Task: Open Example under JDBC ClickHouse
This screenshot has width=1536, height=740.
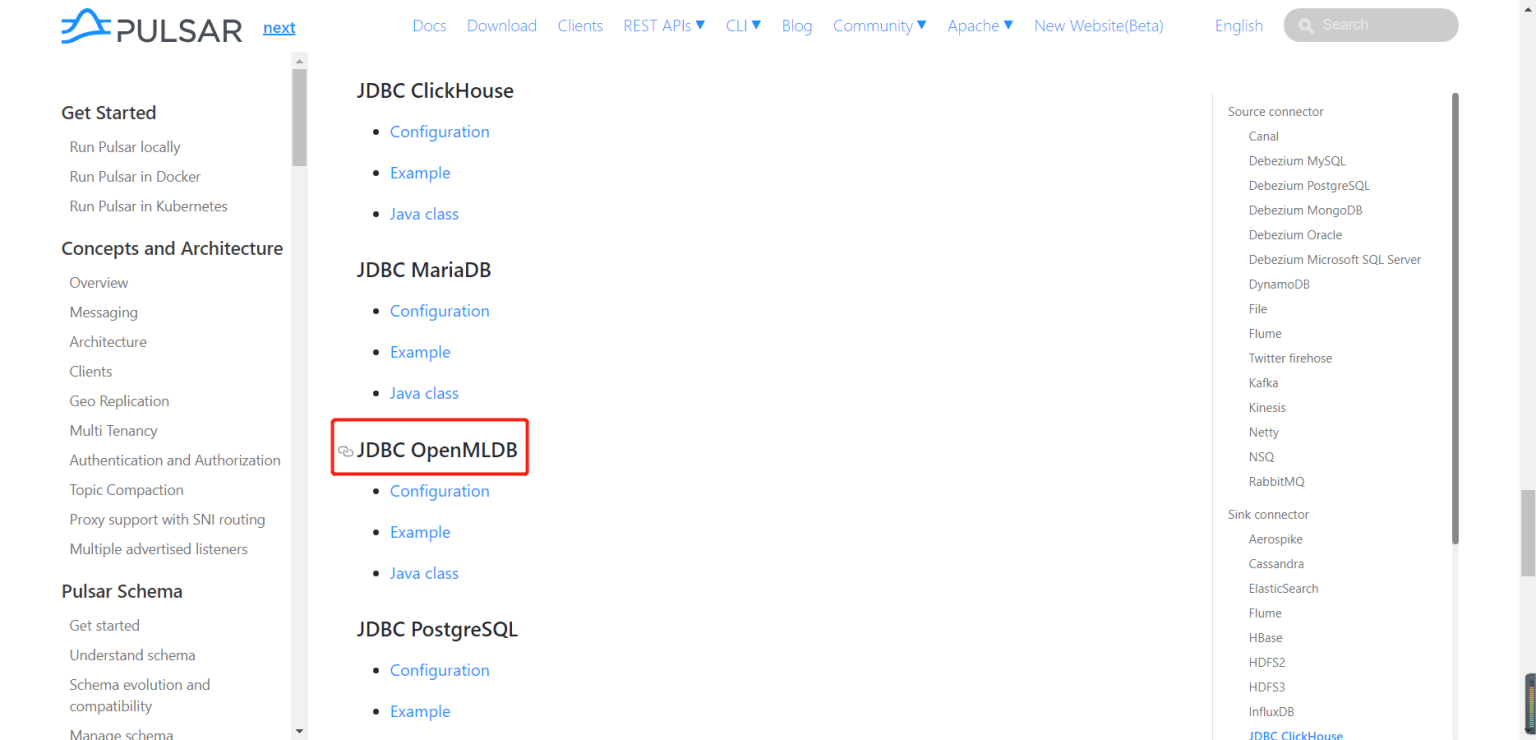Action: pyautogui.click(x=420, y=173)
